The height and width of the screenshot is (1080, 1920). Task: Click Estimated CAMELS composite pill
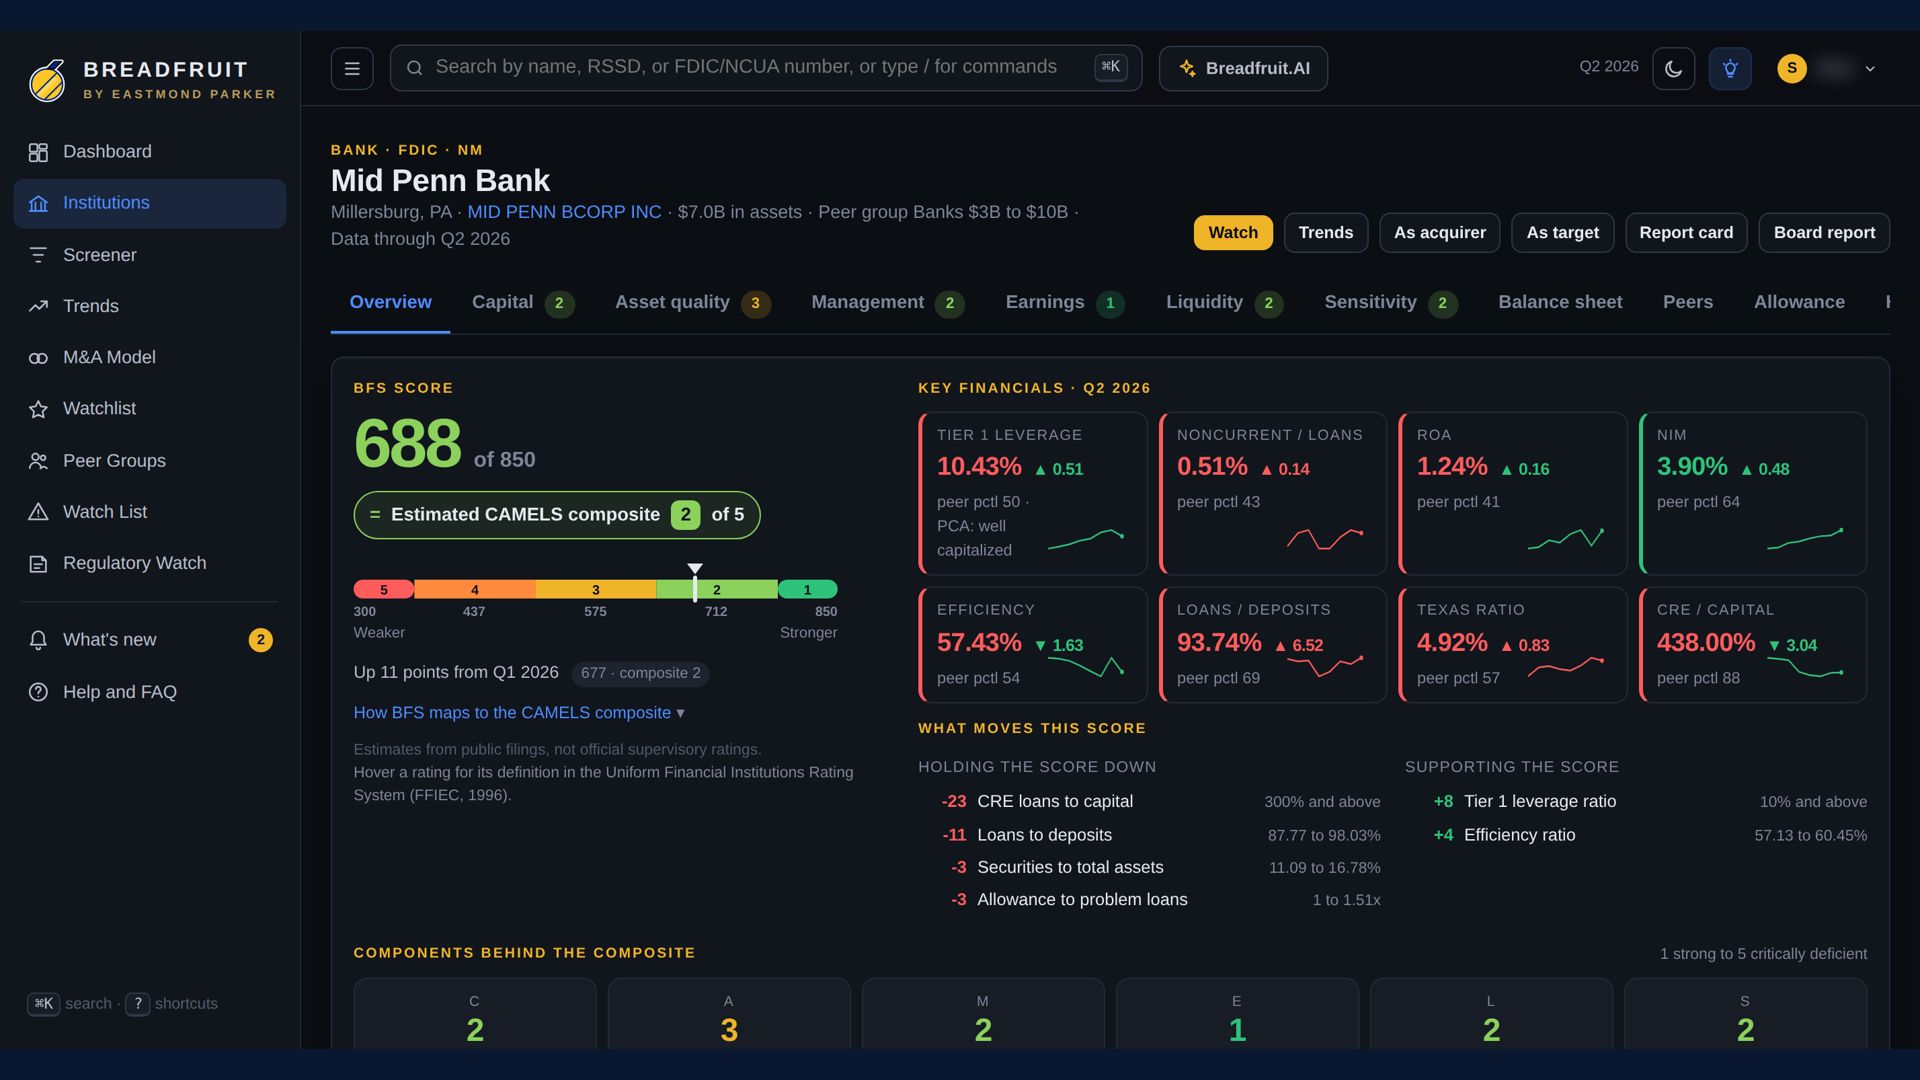tap(557, 516)
